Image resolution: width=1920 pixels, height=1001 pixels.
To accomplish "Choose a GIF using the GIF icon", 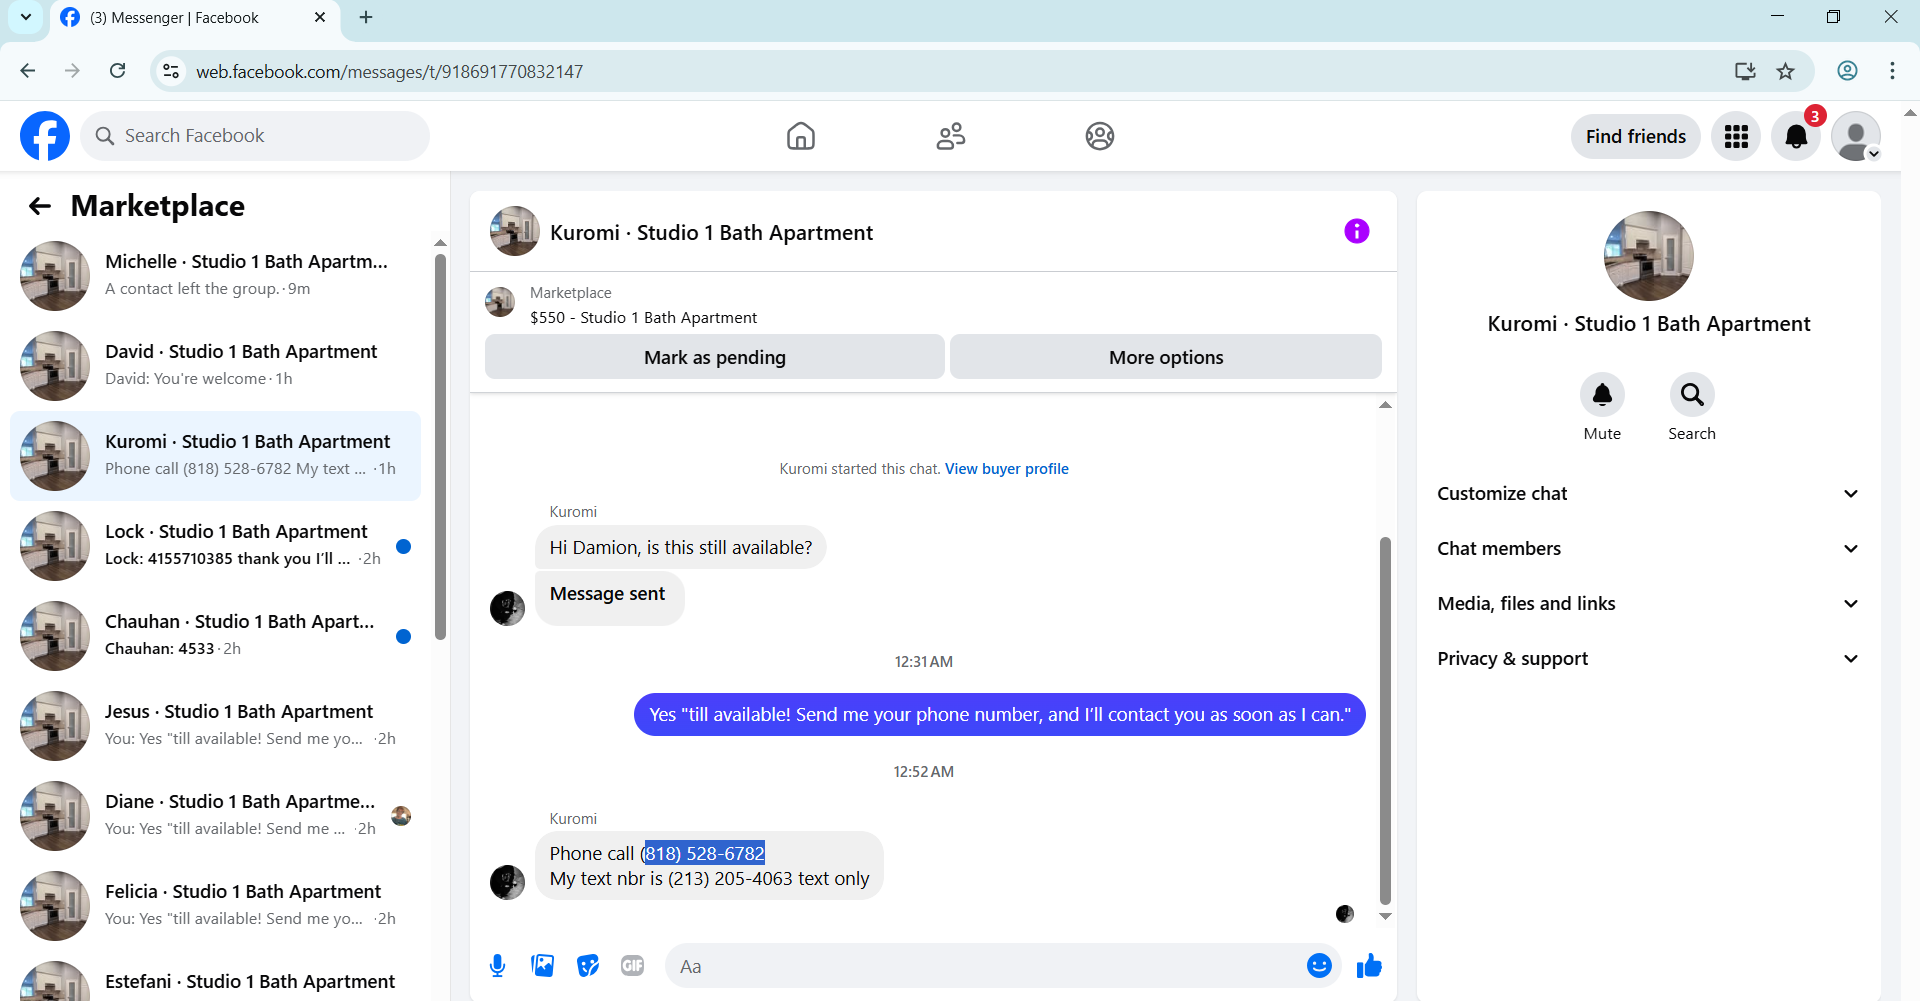I will pyautogui.click(x=633, y=966).
